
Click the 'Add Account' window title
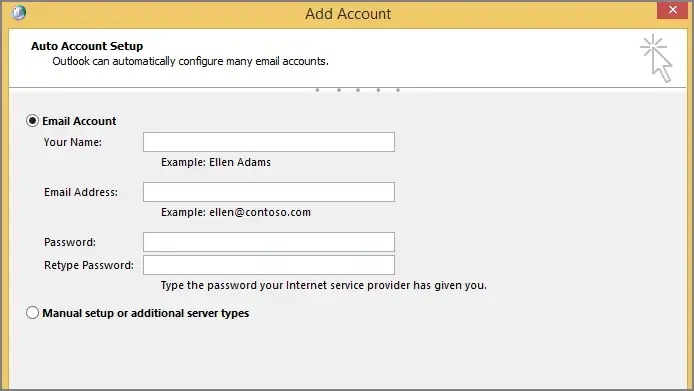coord(348,14)
